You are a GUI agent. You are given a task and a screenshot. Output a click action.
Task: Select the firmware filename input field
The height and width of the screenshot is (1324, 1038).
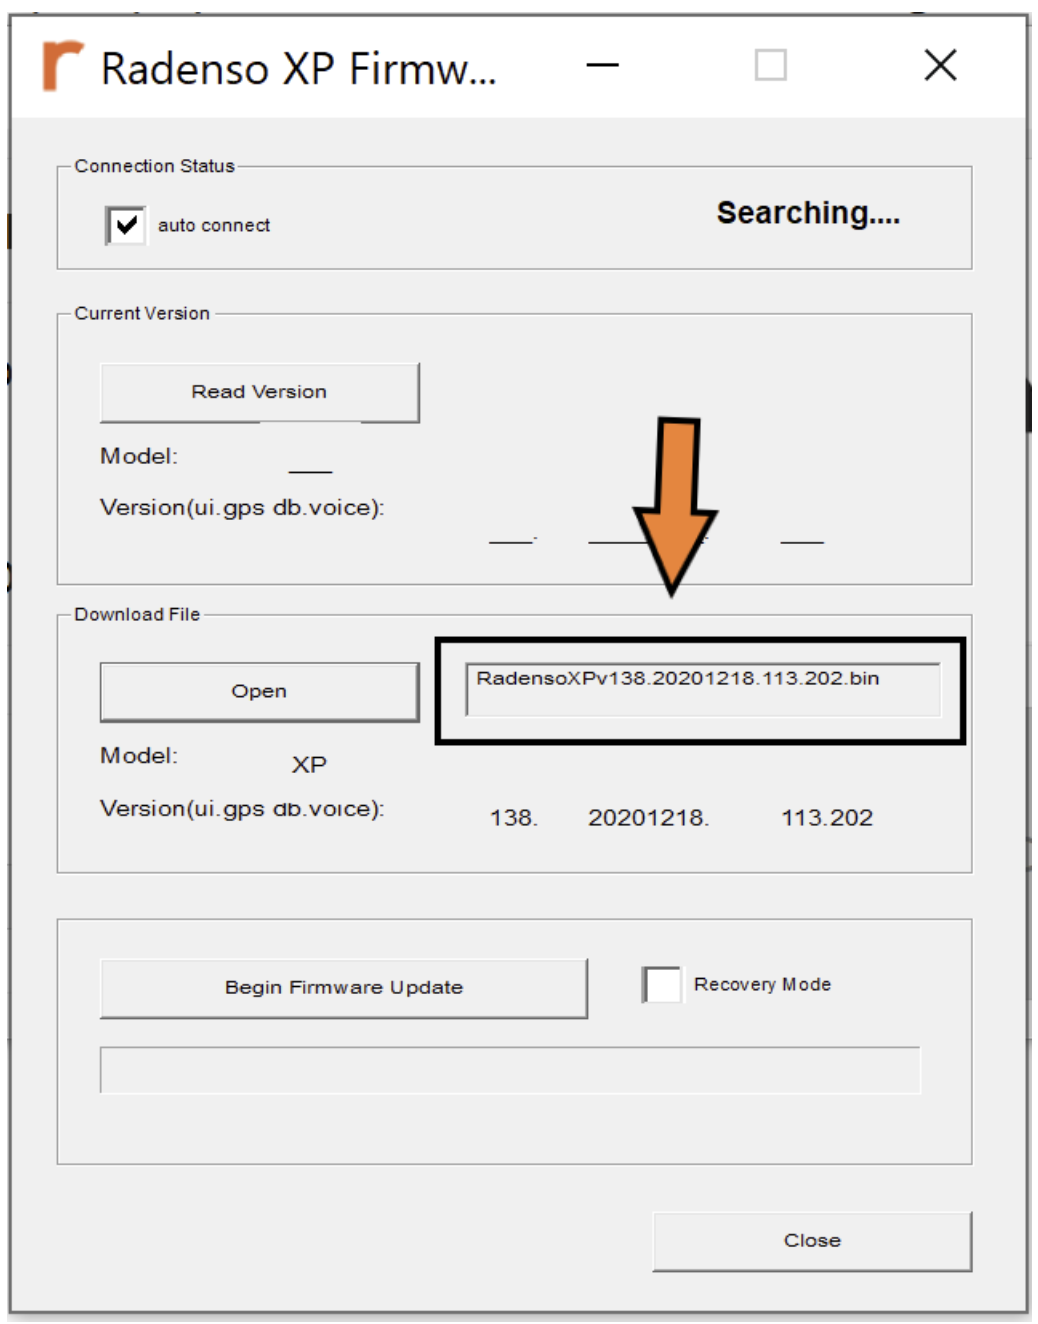(703, 689)
